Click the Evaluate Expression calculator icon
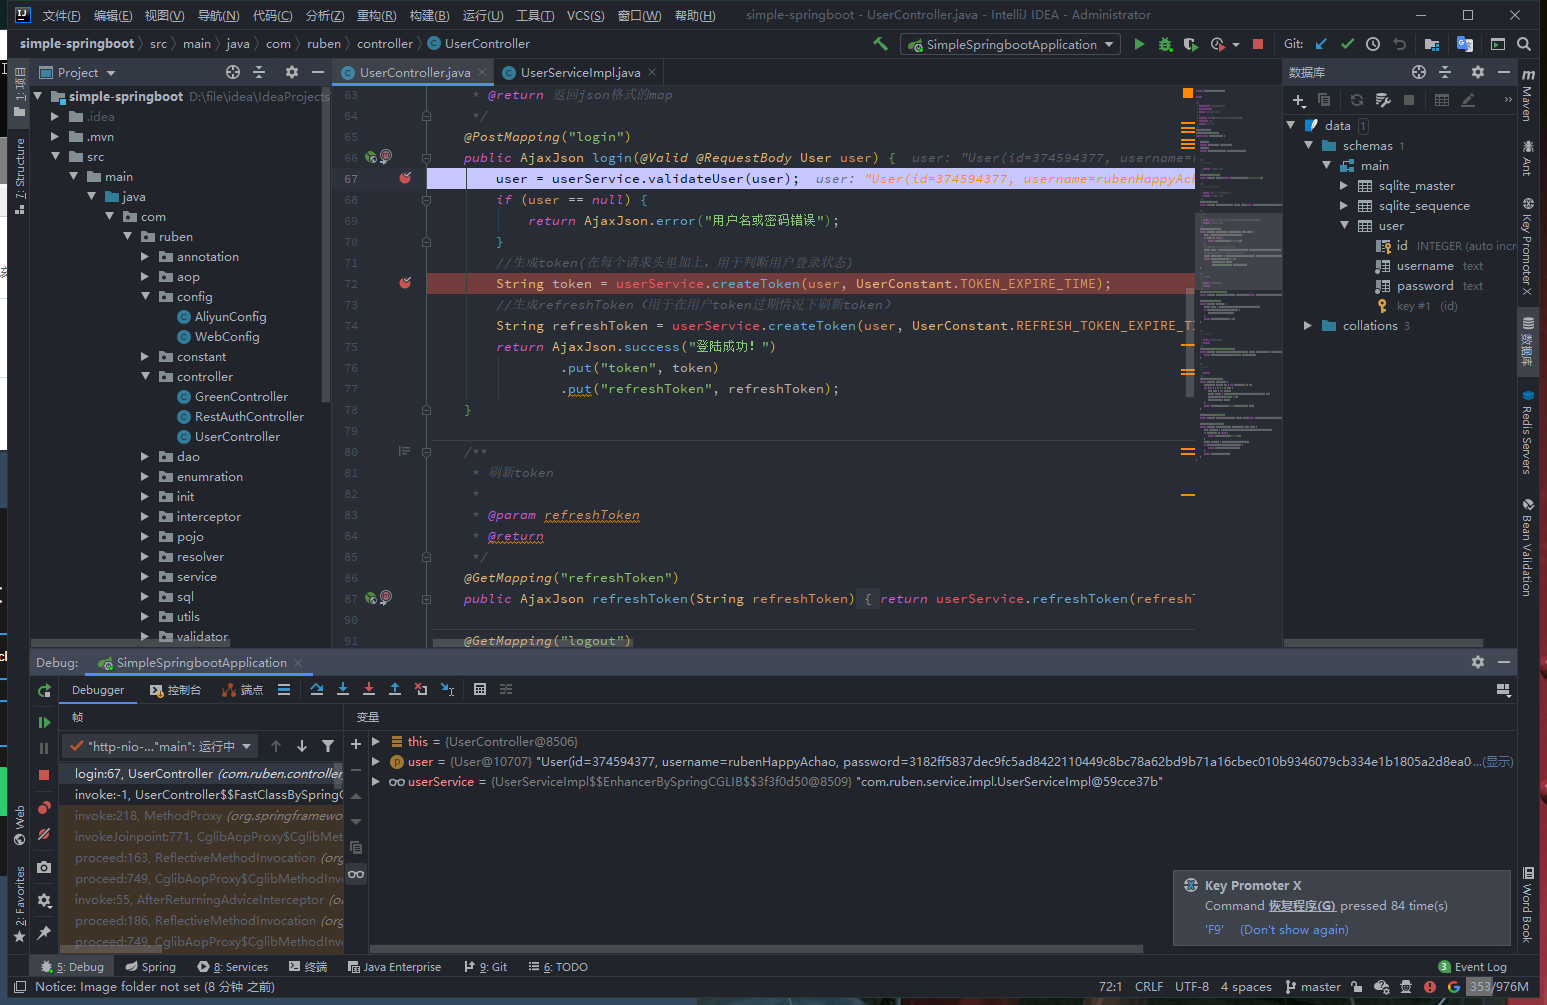The width and height of the screenshot is (1547, 1005). tap(480, 690)
